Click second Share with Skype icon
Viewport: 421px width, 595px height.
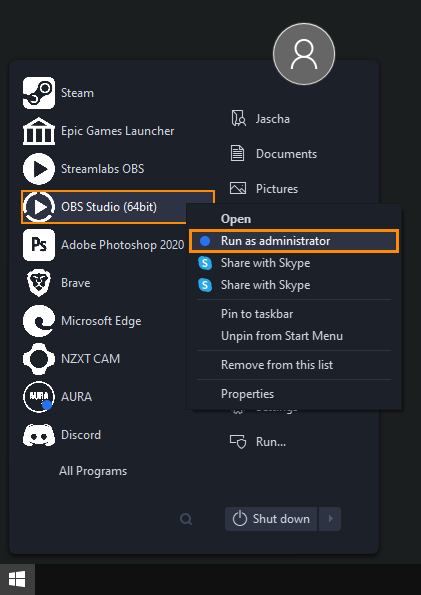[x=205, y=285]
